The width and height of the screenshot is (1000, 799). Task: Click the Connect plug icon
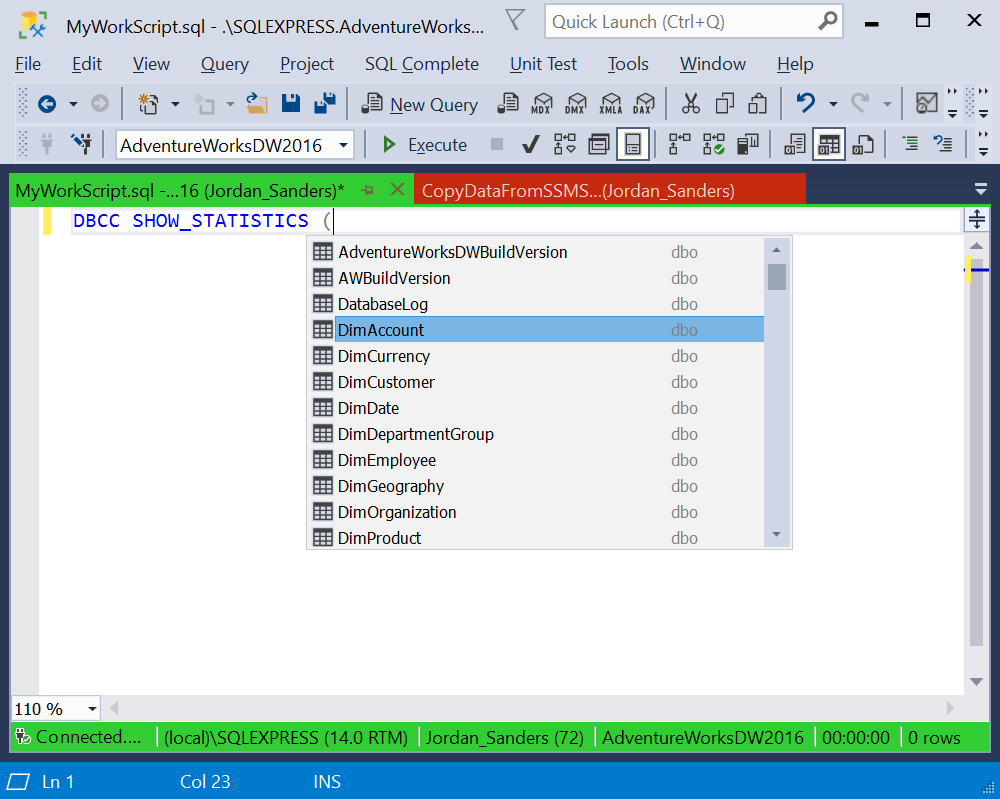(47, 144)
